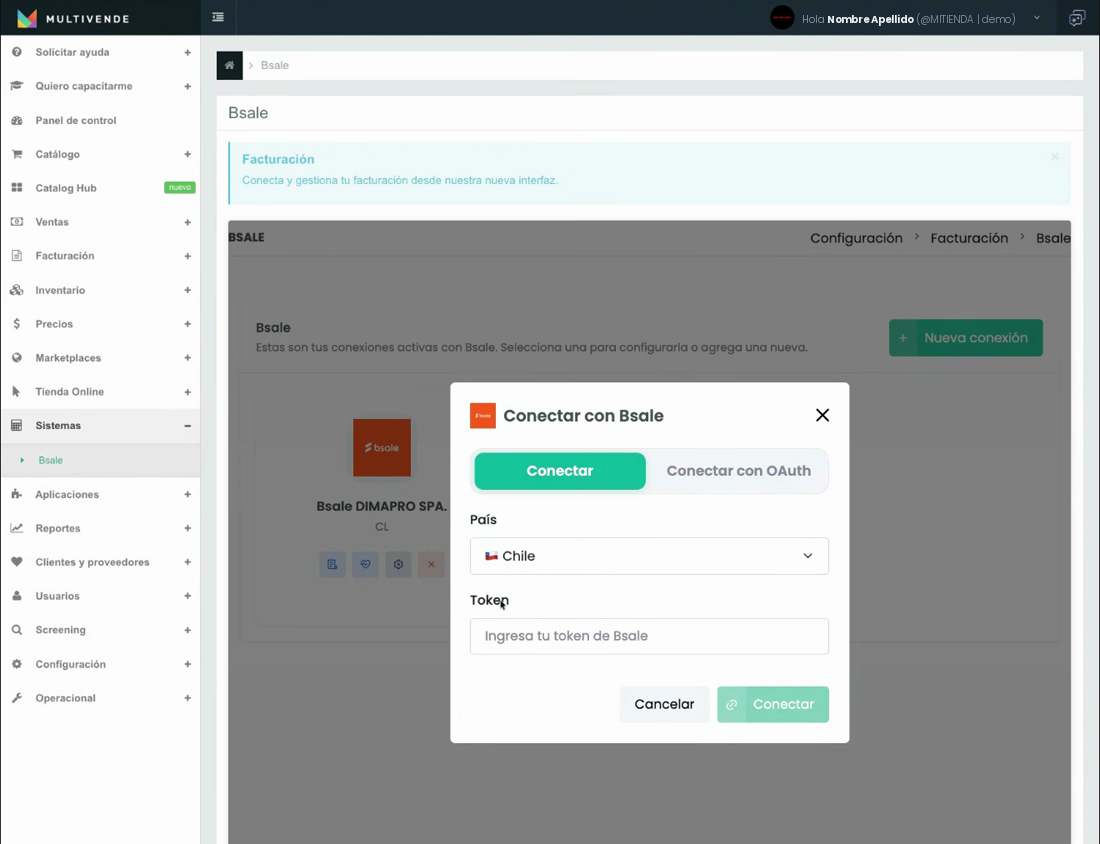Dismiss the Facturación info banner

[1054, 156]
